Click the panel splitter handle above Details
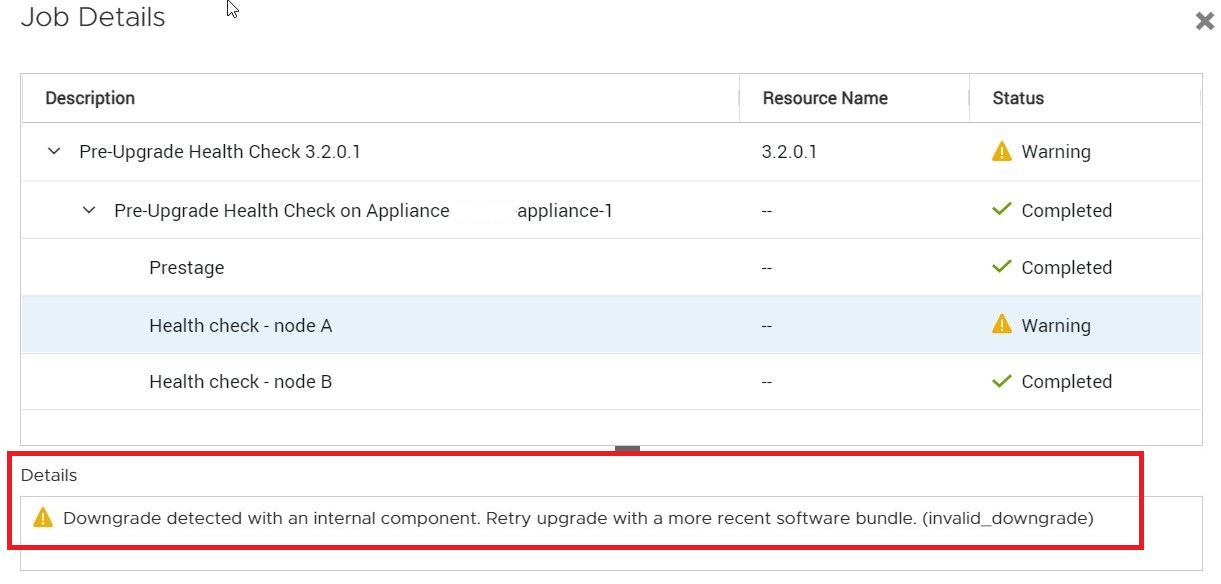Screen dimensions: 1221x584 pyautogui.click(x=627, y=450)
